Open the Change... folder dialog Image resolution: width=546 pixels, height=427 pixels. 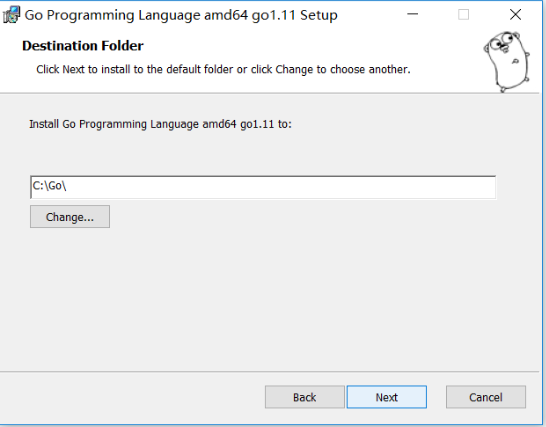pyautogui.click(x=70, y=217)
